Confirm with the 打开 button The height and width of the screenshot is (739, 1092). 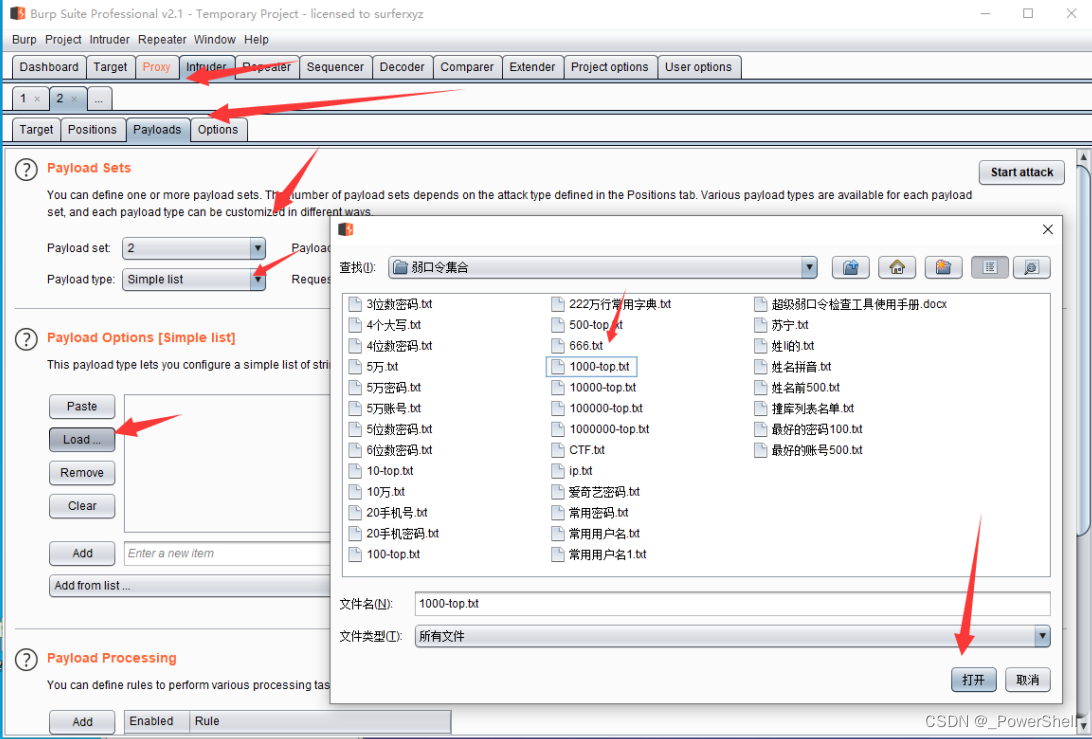point(974,680)
